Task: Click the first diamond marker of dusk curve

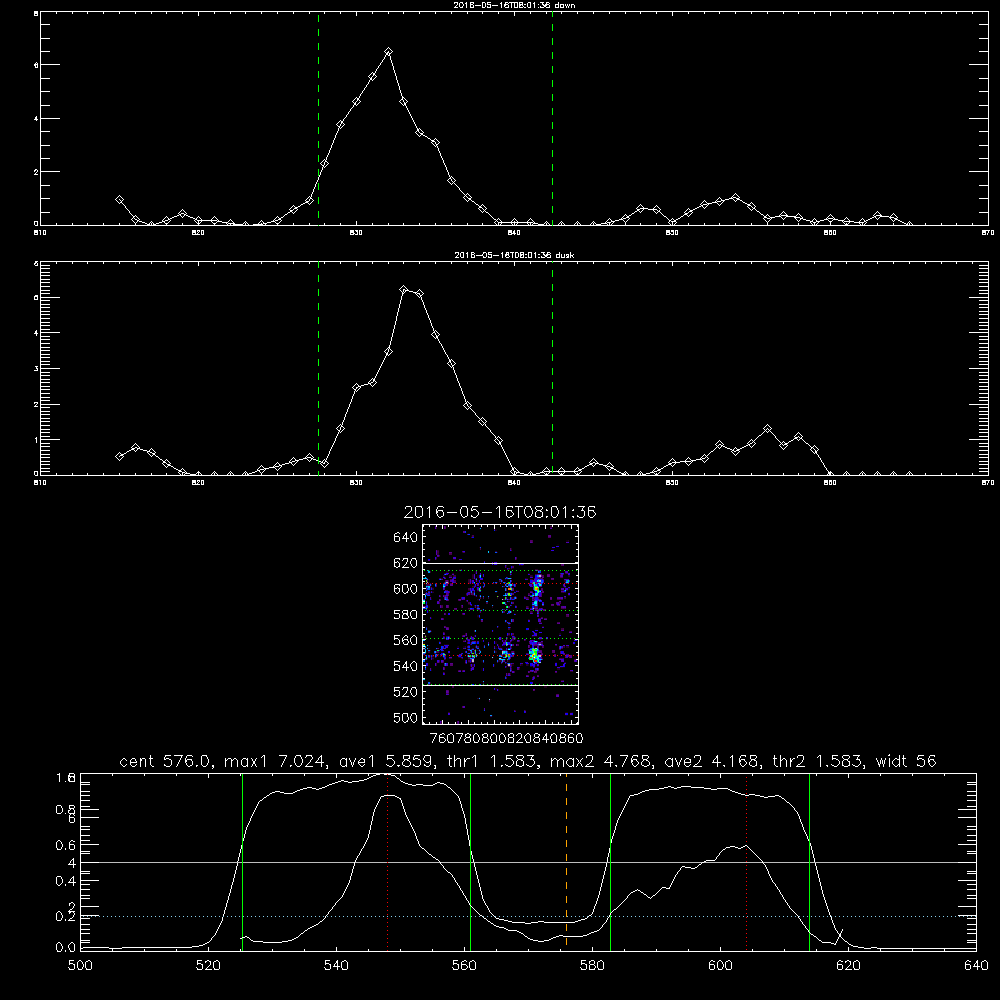Action: point(119,457)
